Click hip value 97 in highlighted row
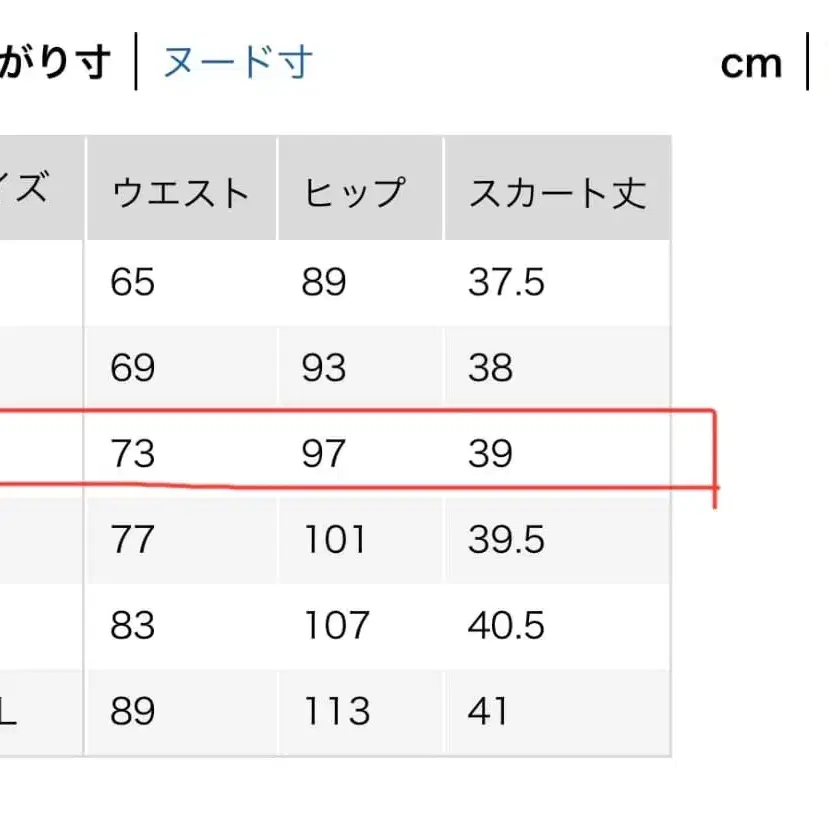The width and height of the screenshot is (828, 828). 320,452
